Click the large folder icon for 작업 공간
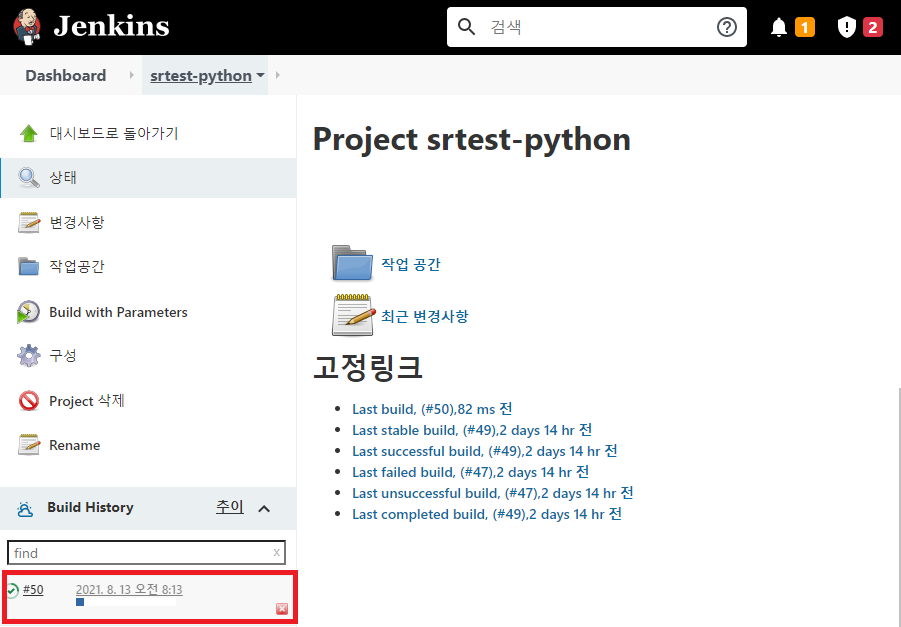901x627 pixels. click(x=352, y=263)
